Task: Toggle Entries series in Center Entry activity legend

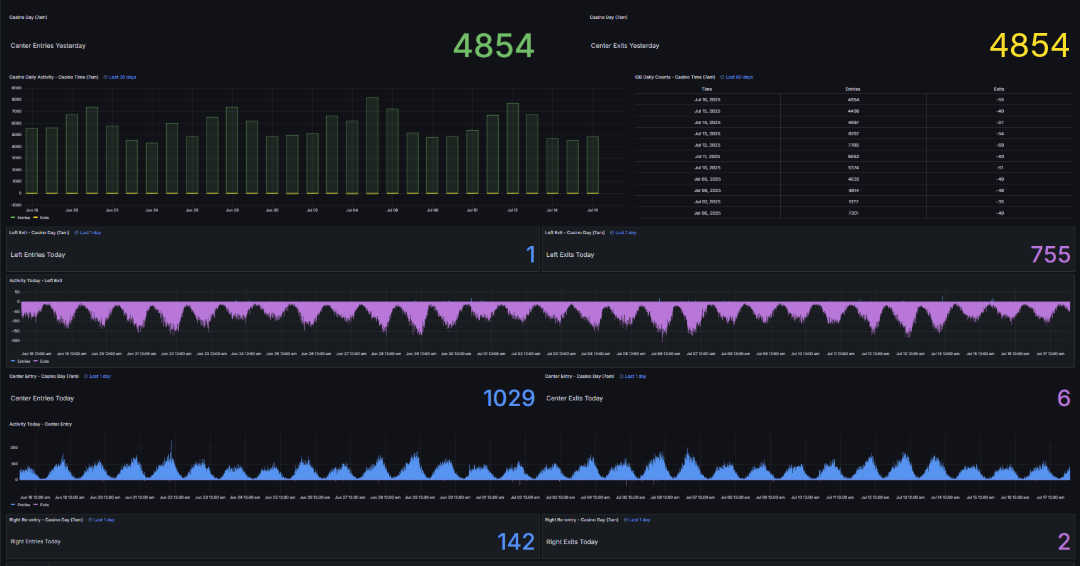Action: point(21,505)
